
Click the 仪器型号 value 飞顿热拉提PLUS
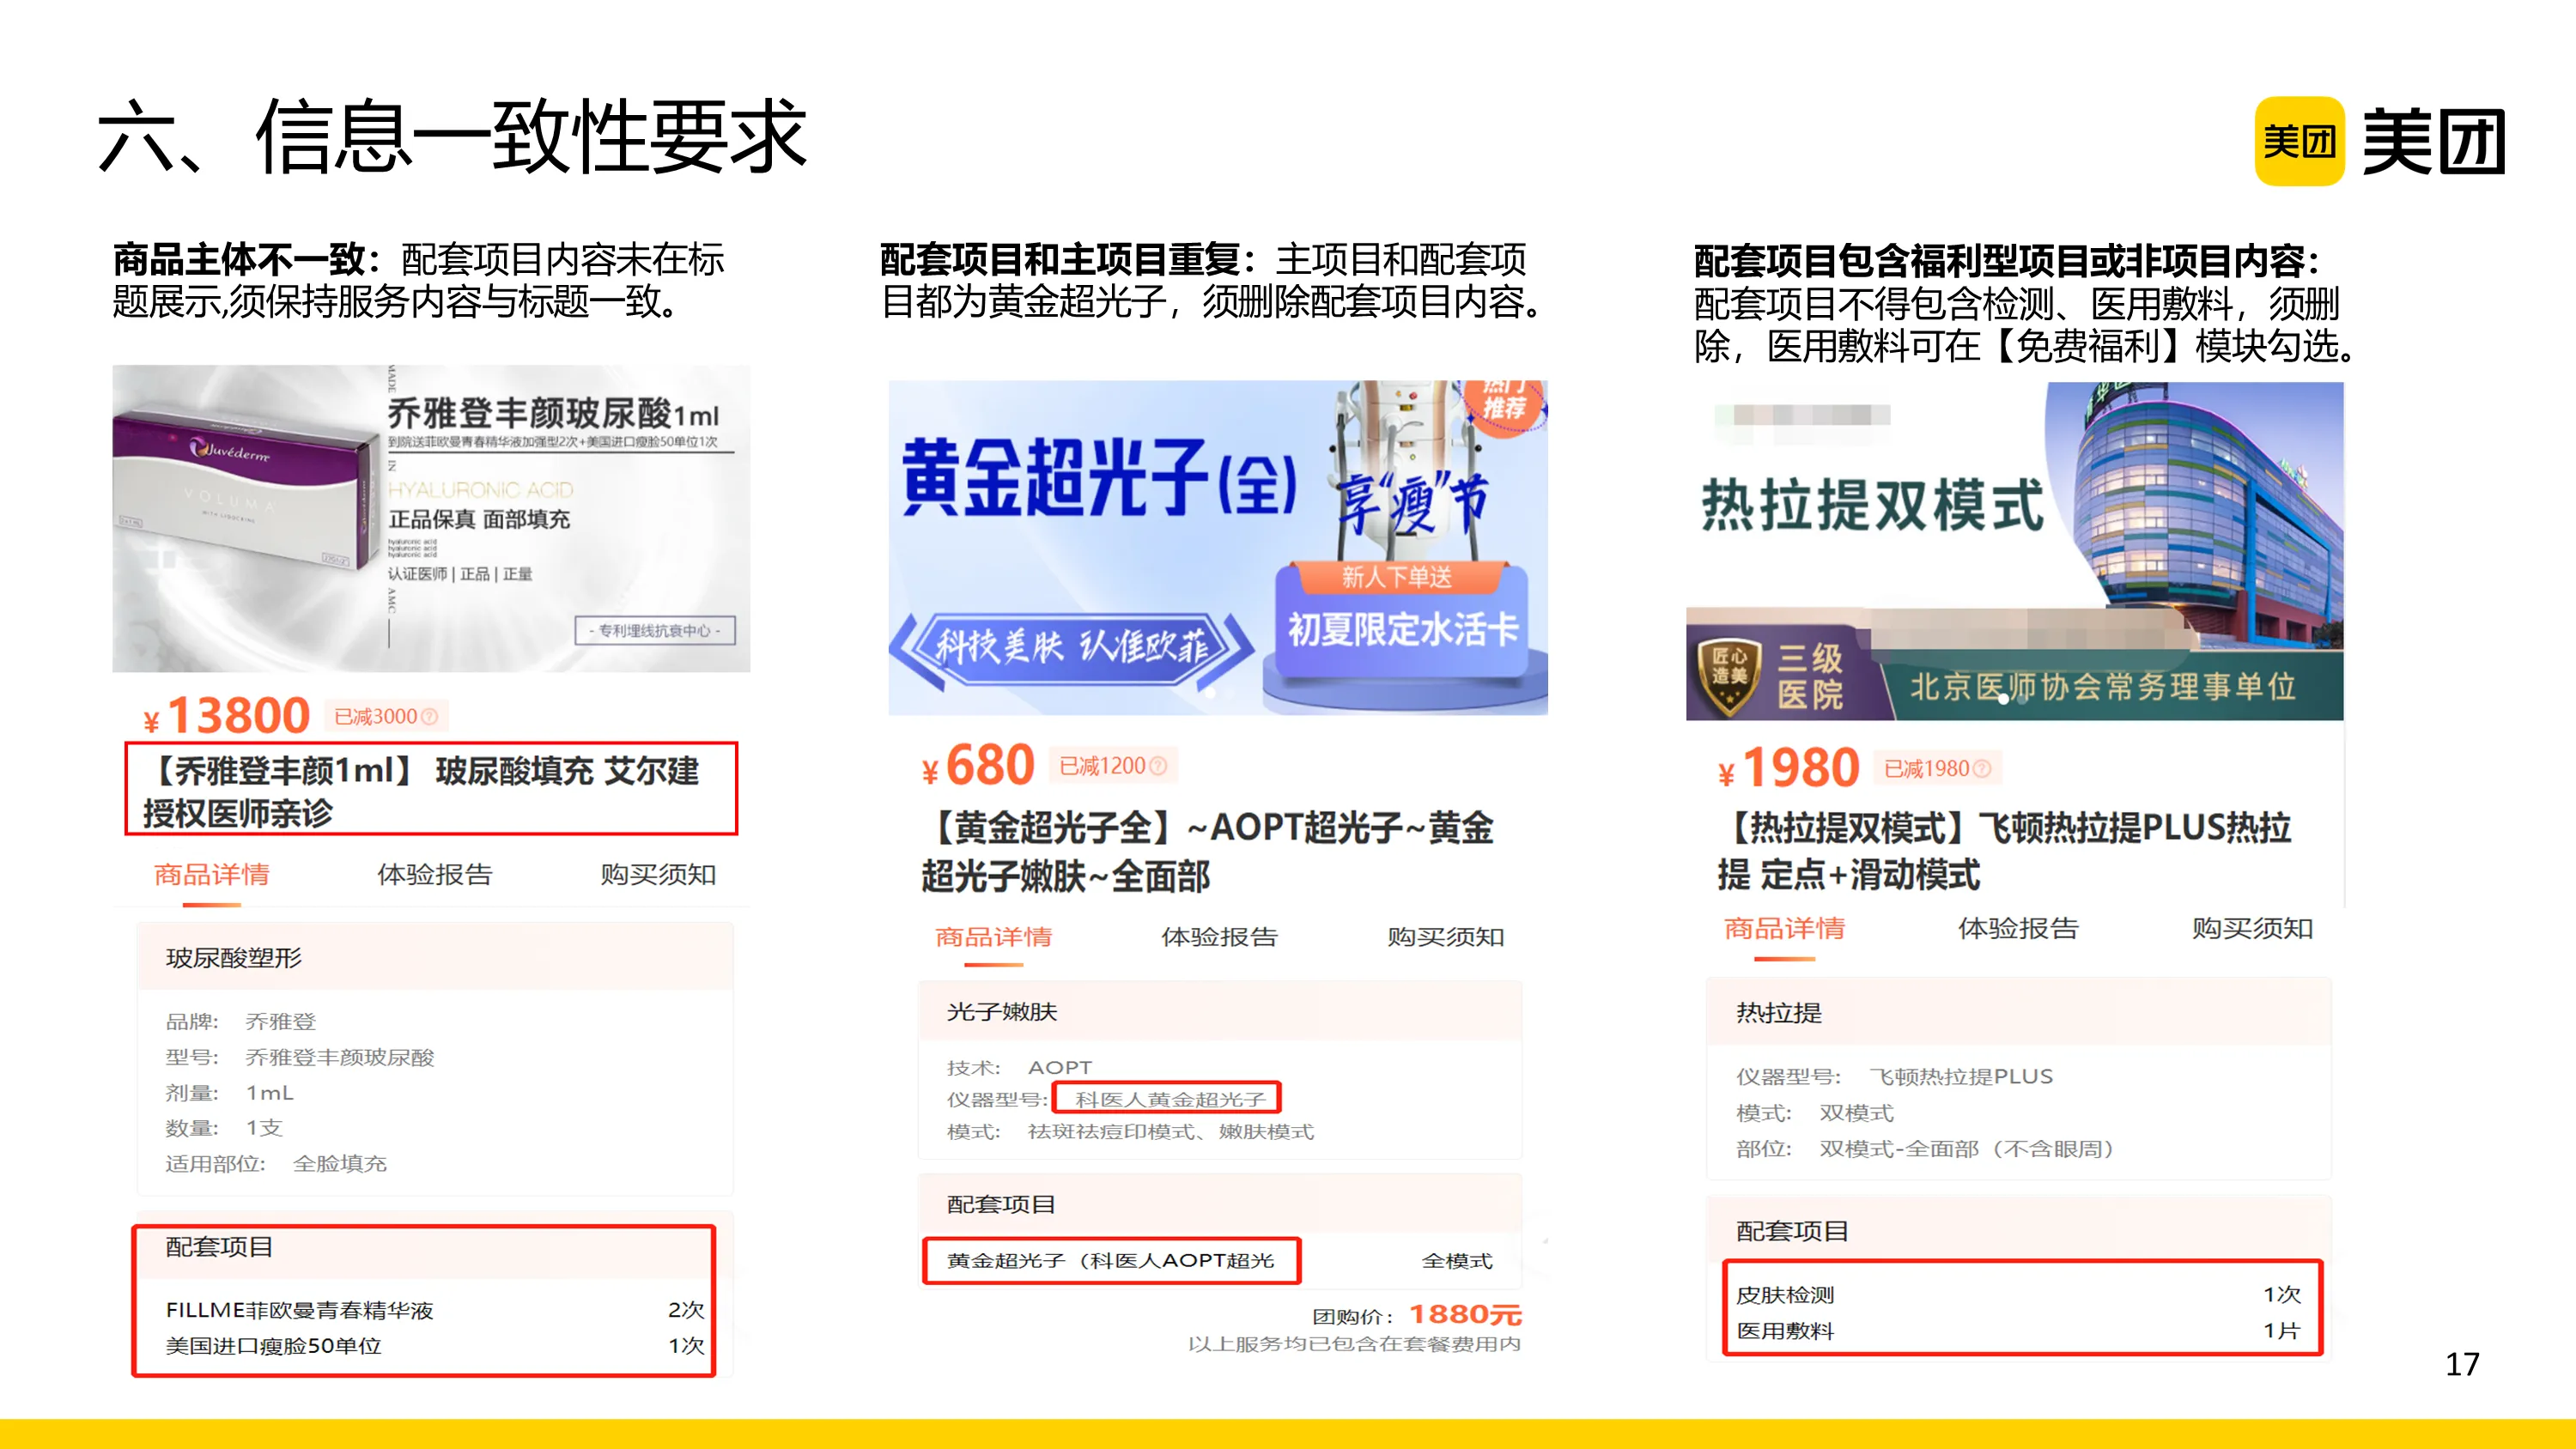[1961, 1077]
